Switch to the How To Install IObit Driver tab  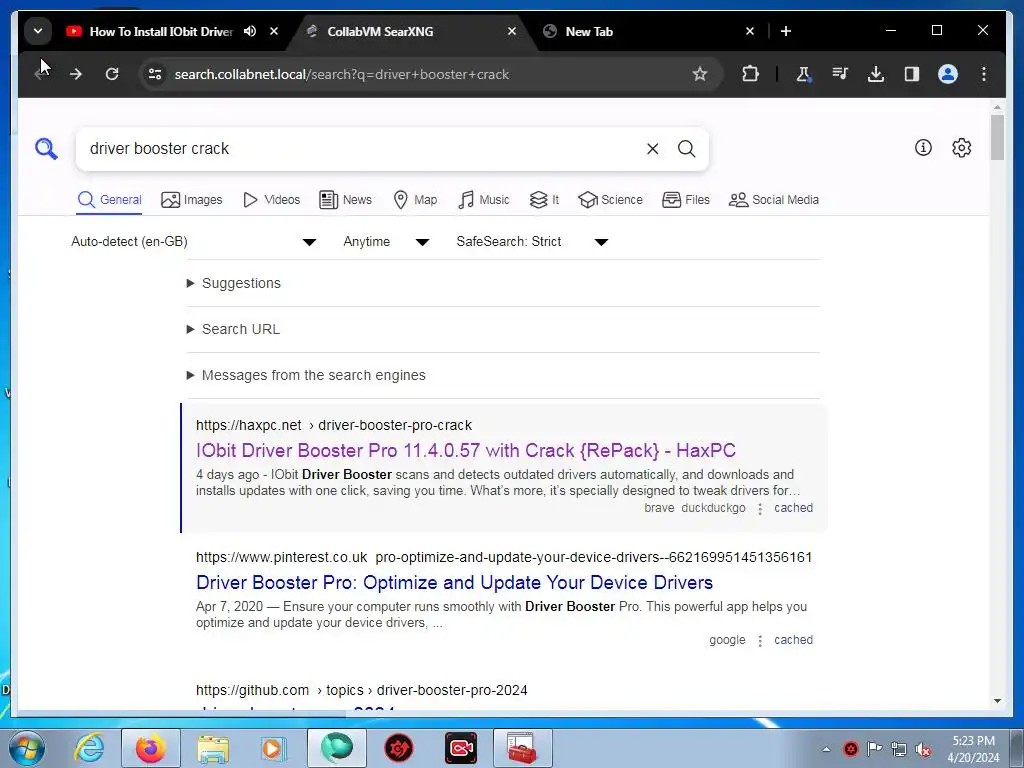click(x=161, y=31)
